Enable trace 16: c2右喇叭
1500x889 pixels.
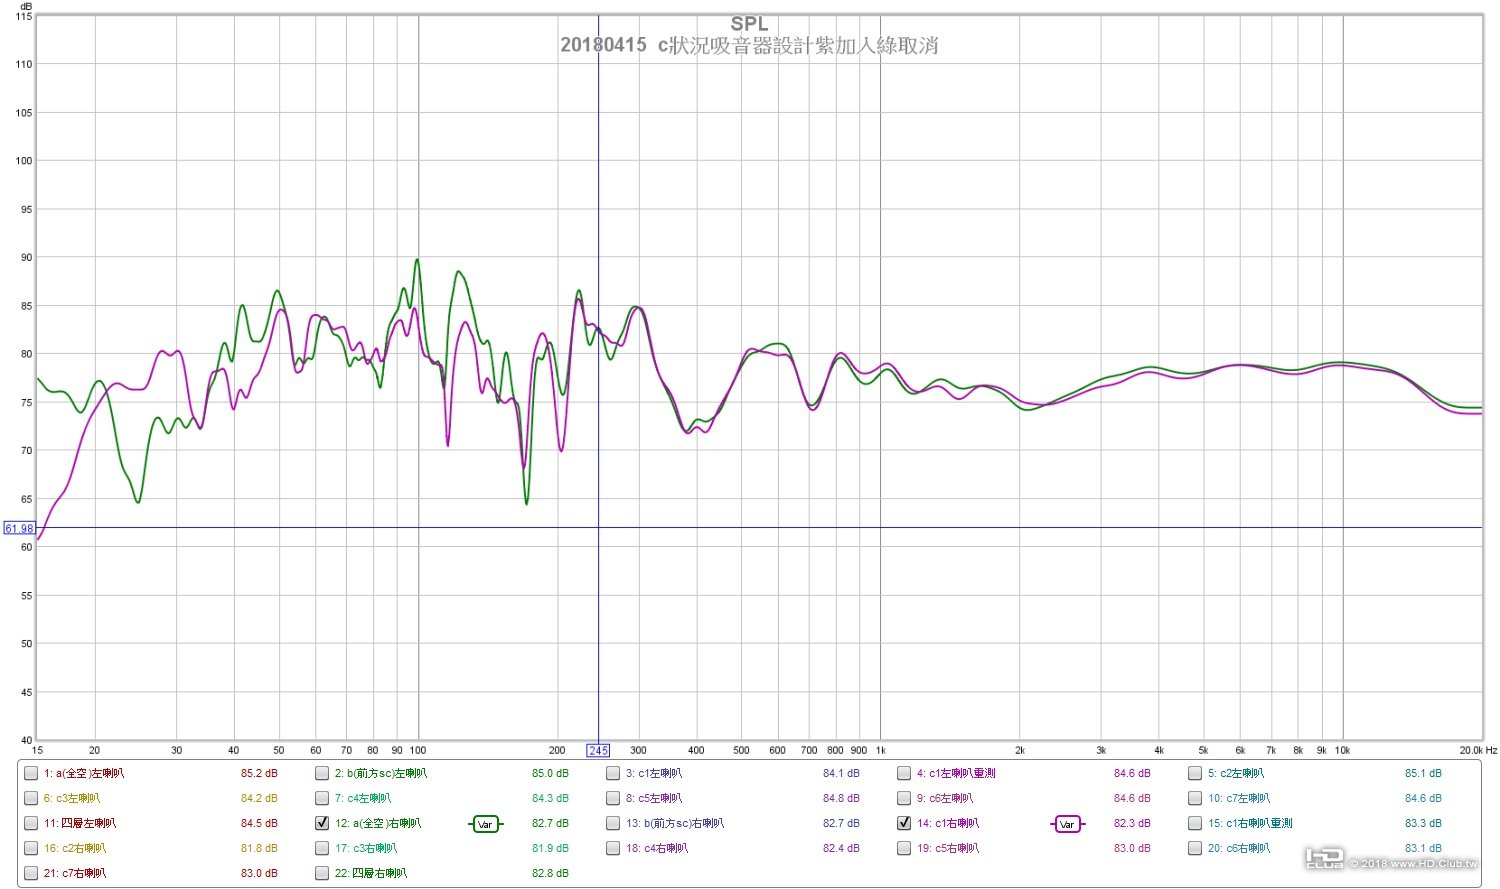pos(31,848)
